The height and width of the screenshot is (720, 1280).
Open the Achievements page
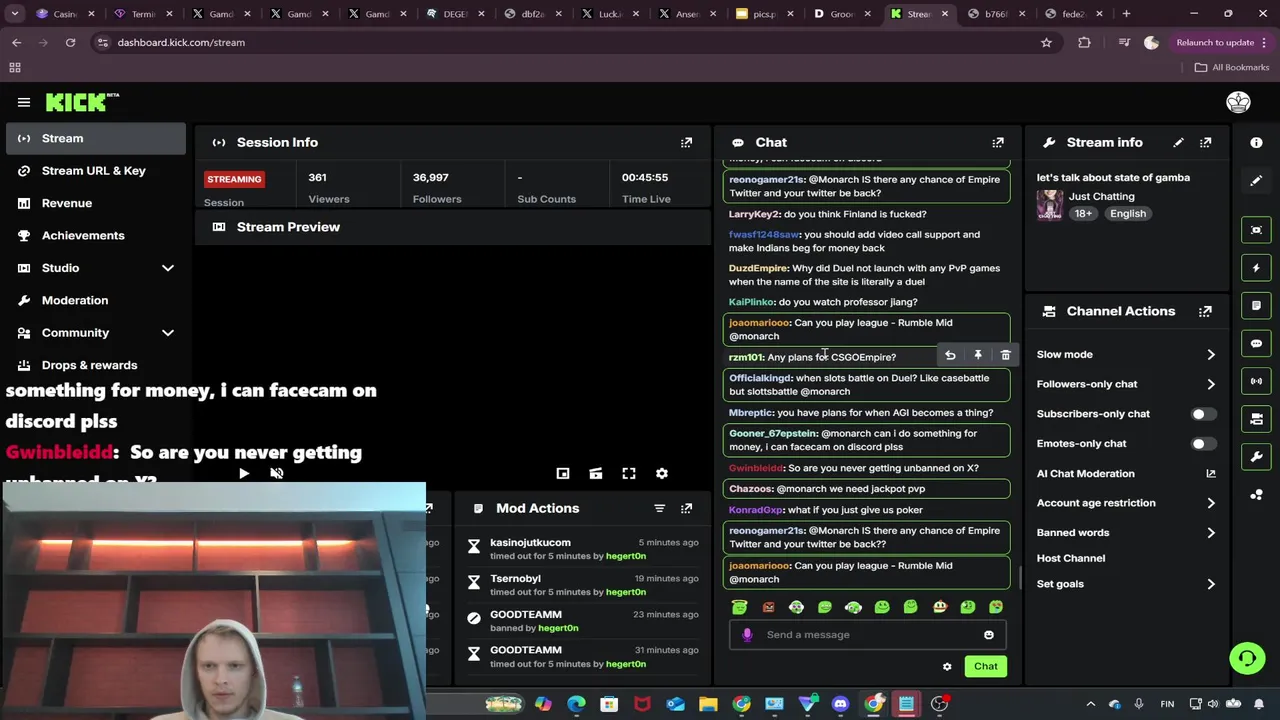click(96, 236)
